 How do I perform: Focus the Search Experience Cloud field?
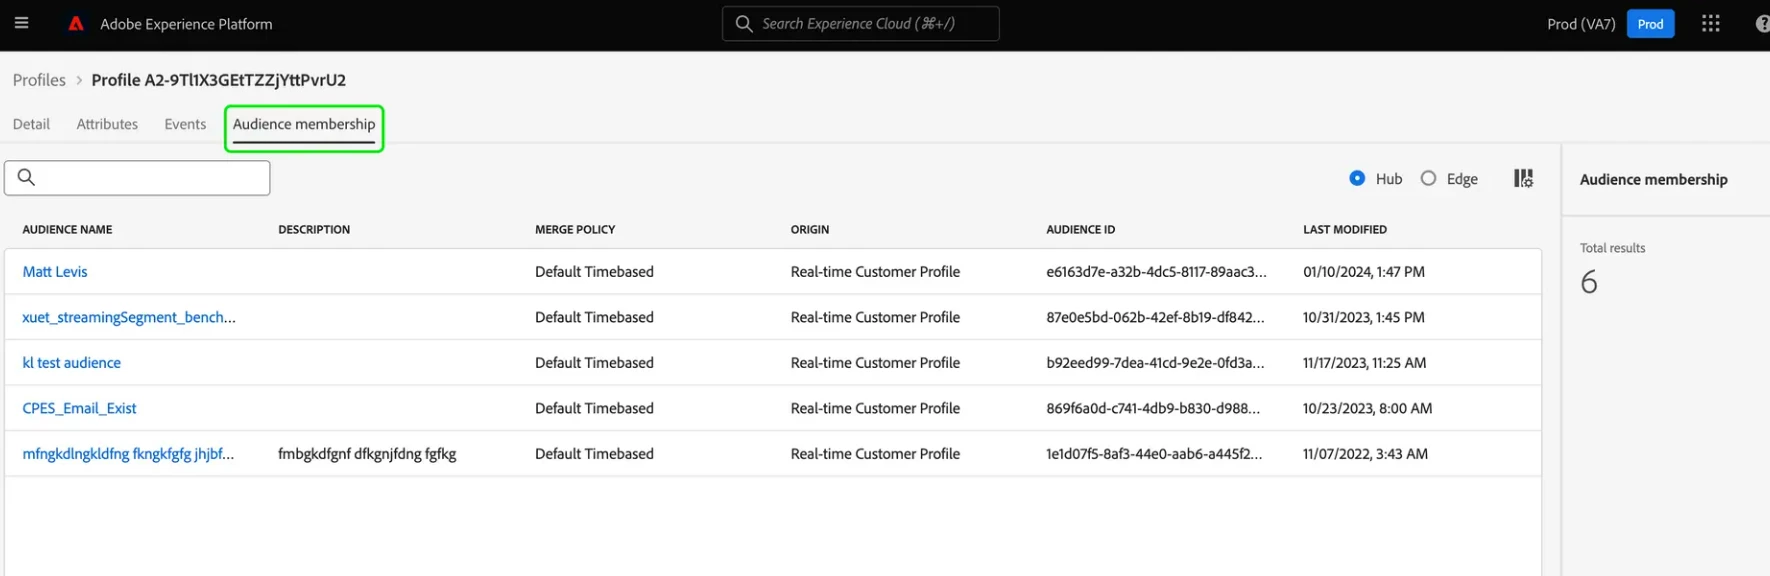870,24
